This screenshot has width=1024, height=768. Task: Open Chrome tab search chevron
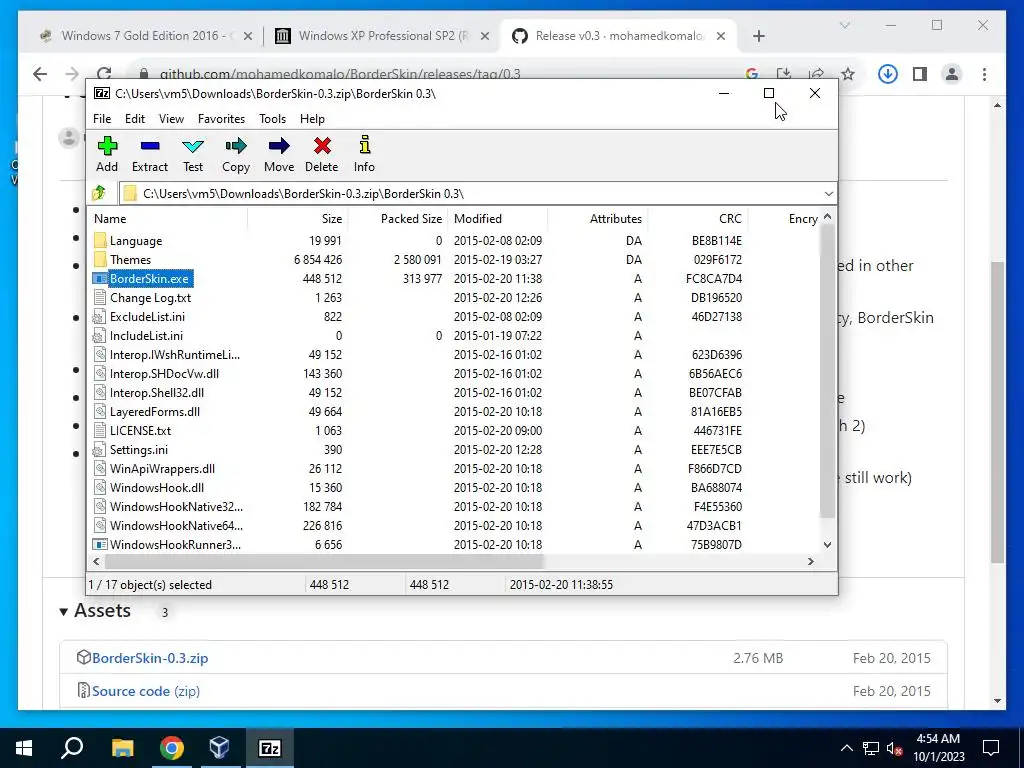click(x=844, y=25)
